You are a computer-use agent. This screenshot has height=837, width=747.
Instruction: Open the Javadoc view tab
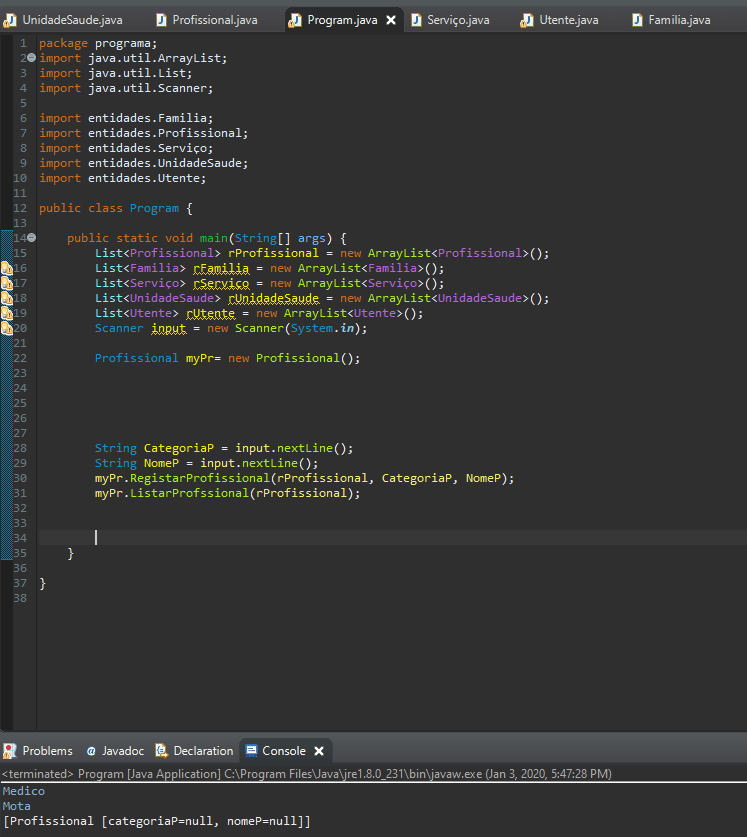[x=115, y=751]
